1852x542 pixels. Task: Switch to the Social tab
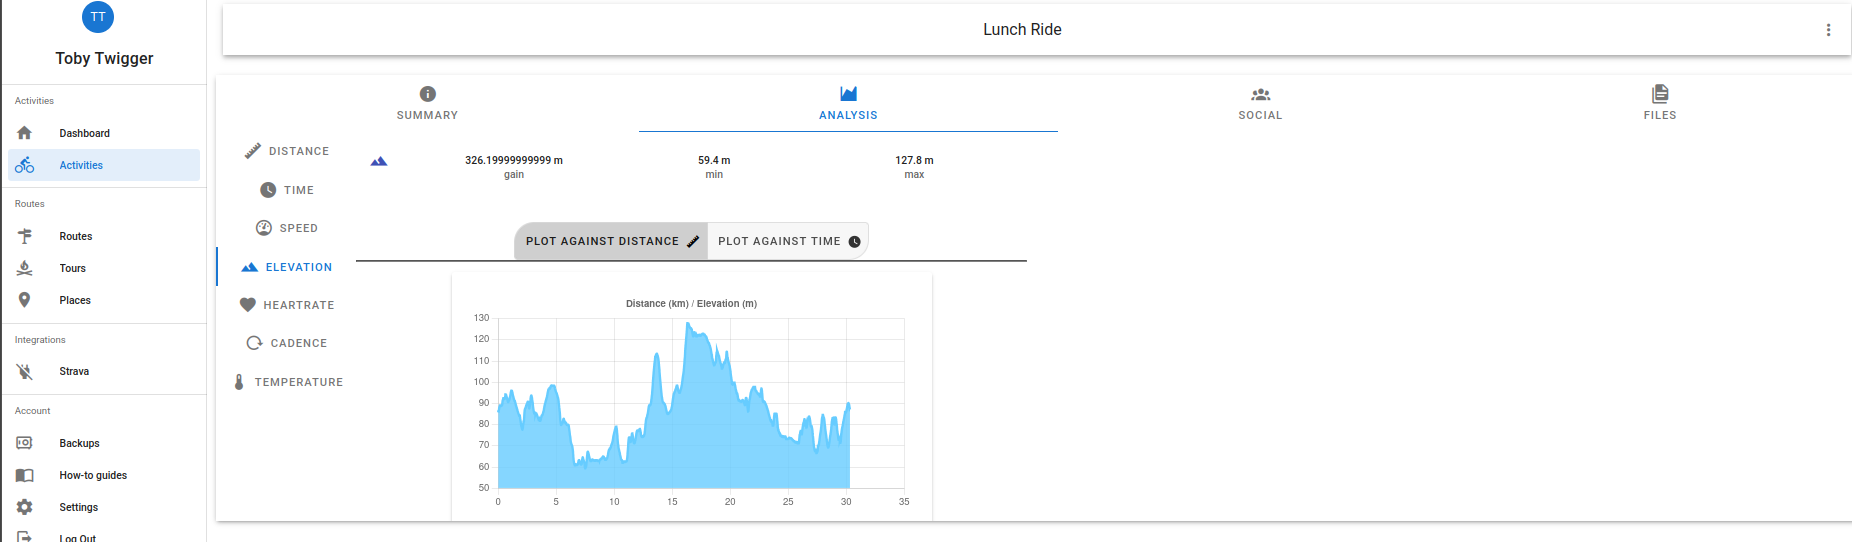click(x=1260, y=103)
